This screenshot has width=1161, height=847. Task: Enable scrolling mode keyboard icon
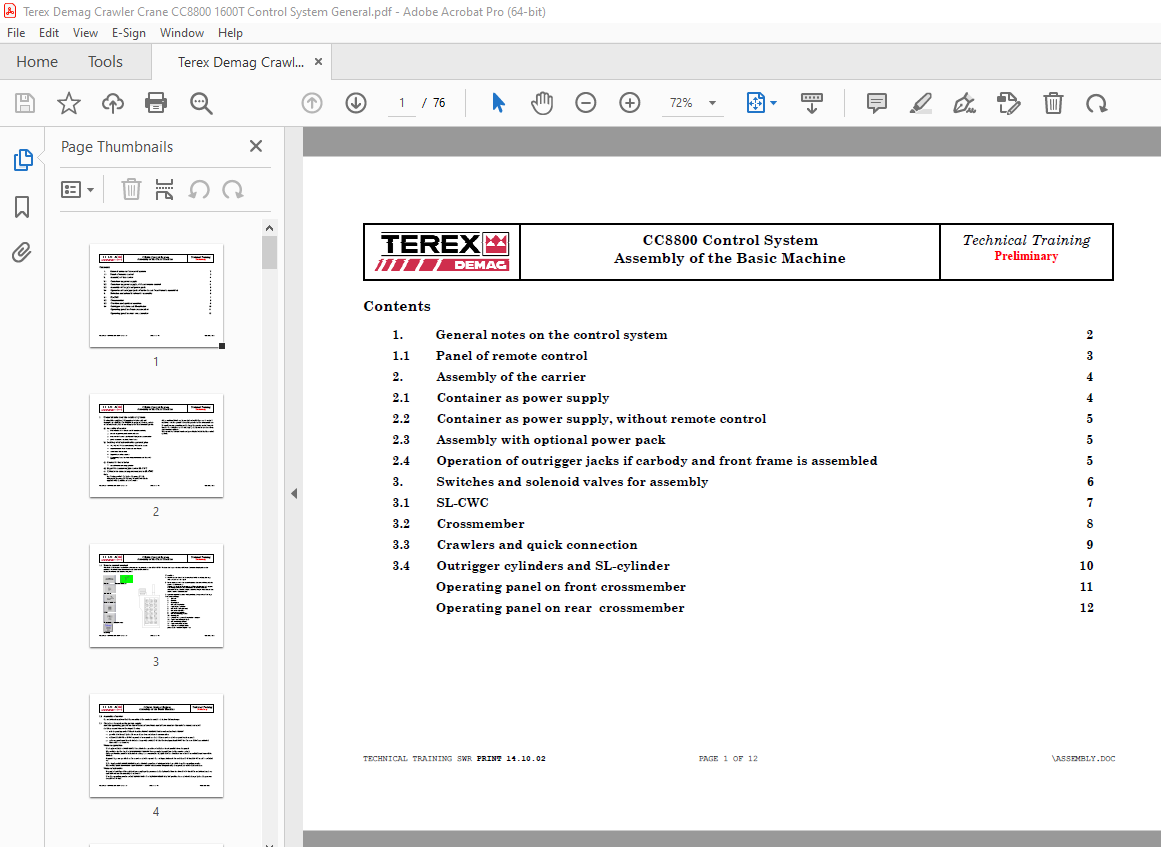[812, 103]
